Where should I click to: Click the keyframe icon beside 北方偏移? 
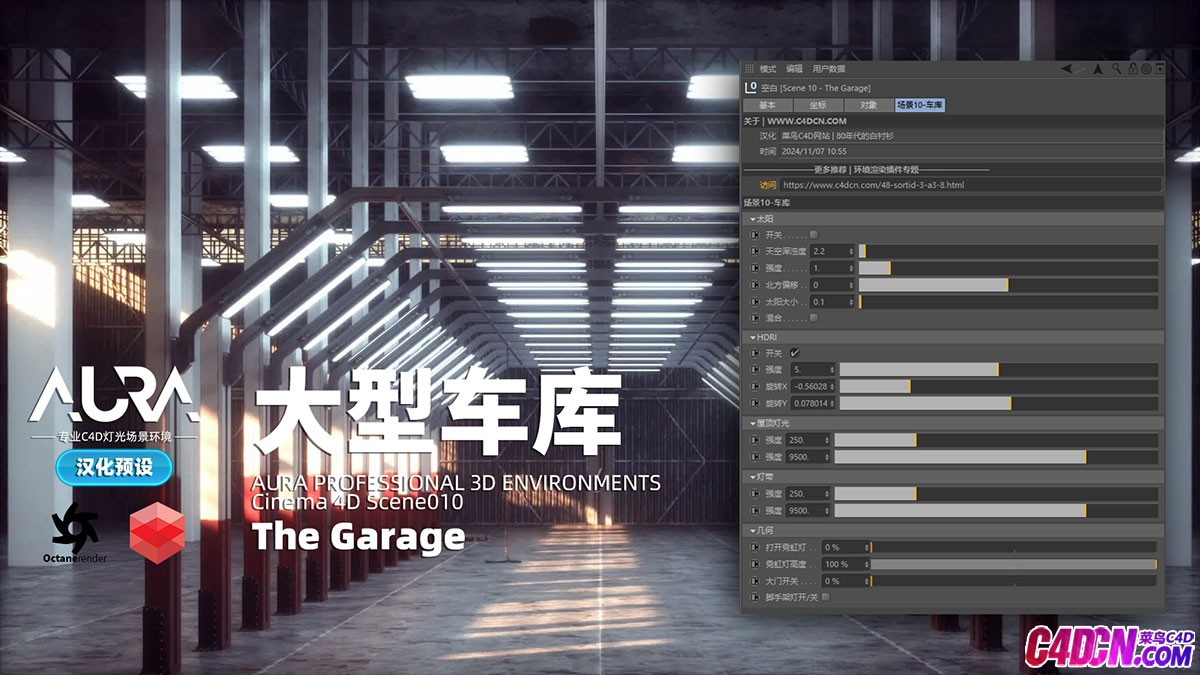(x=755, y=285)
